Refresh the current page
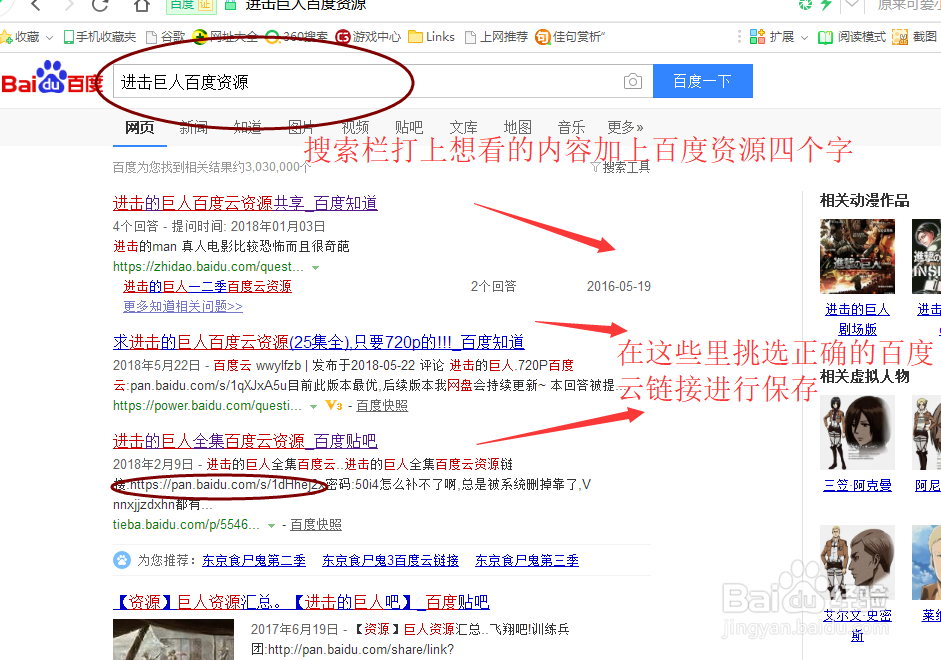Screen dimensions: 941x660 pyautogui.click(x=99, y=6)
